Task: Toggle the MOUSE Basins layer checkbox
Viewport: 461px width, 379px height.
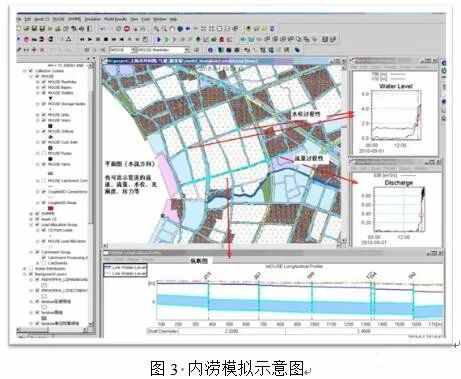Action: click(44, 87)
